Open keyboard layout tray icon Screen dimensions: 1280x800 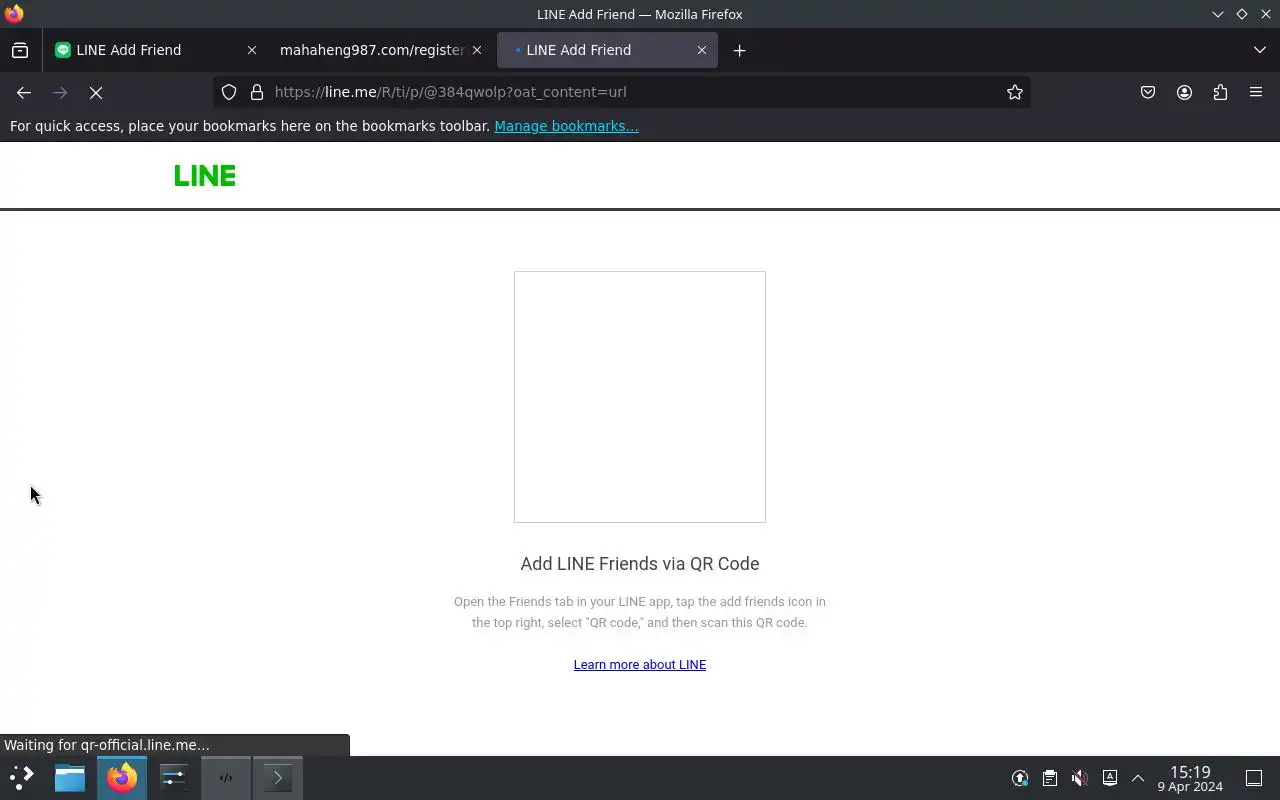(1109, 778)
